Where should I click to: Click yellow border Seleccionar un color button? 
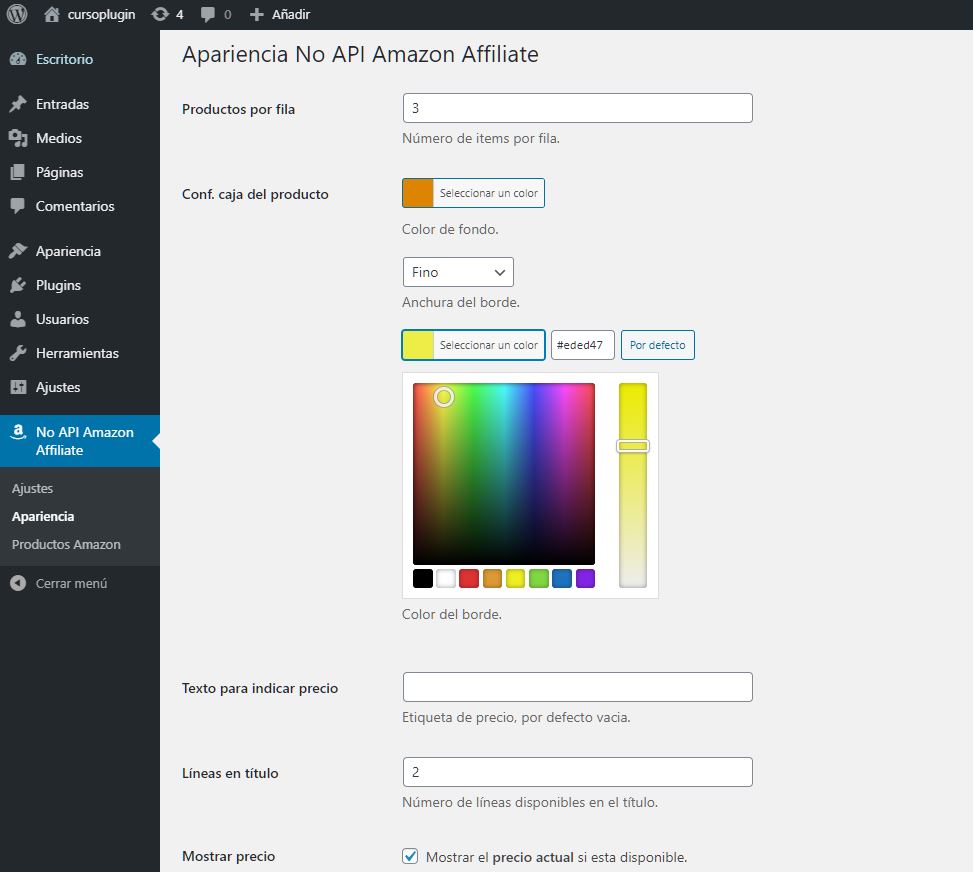pyautogui.click(x=473, y=345)
